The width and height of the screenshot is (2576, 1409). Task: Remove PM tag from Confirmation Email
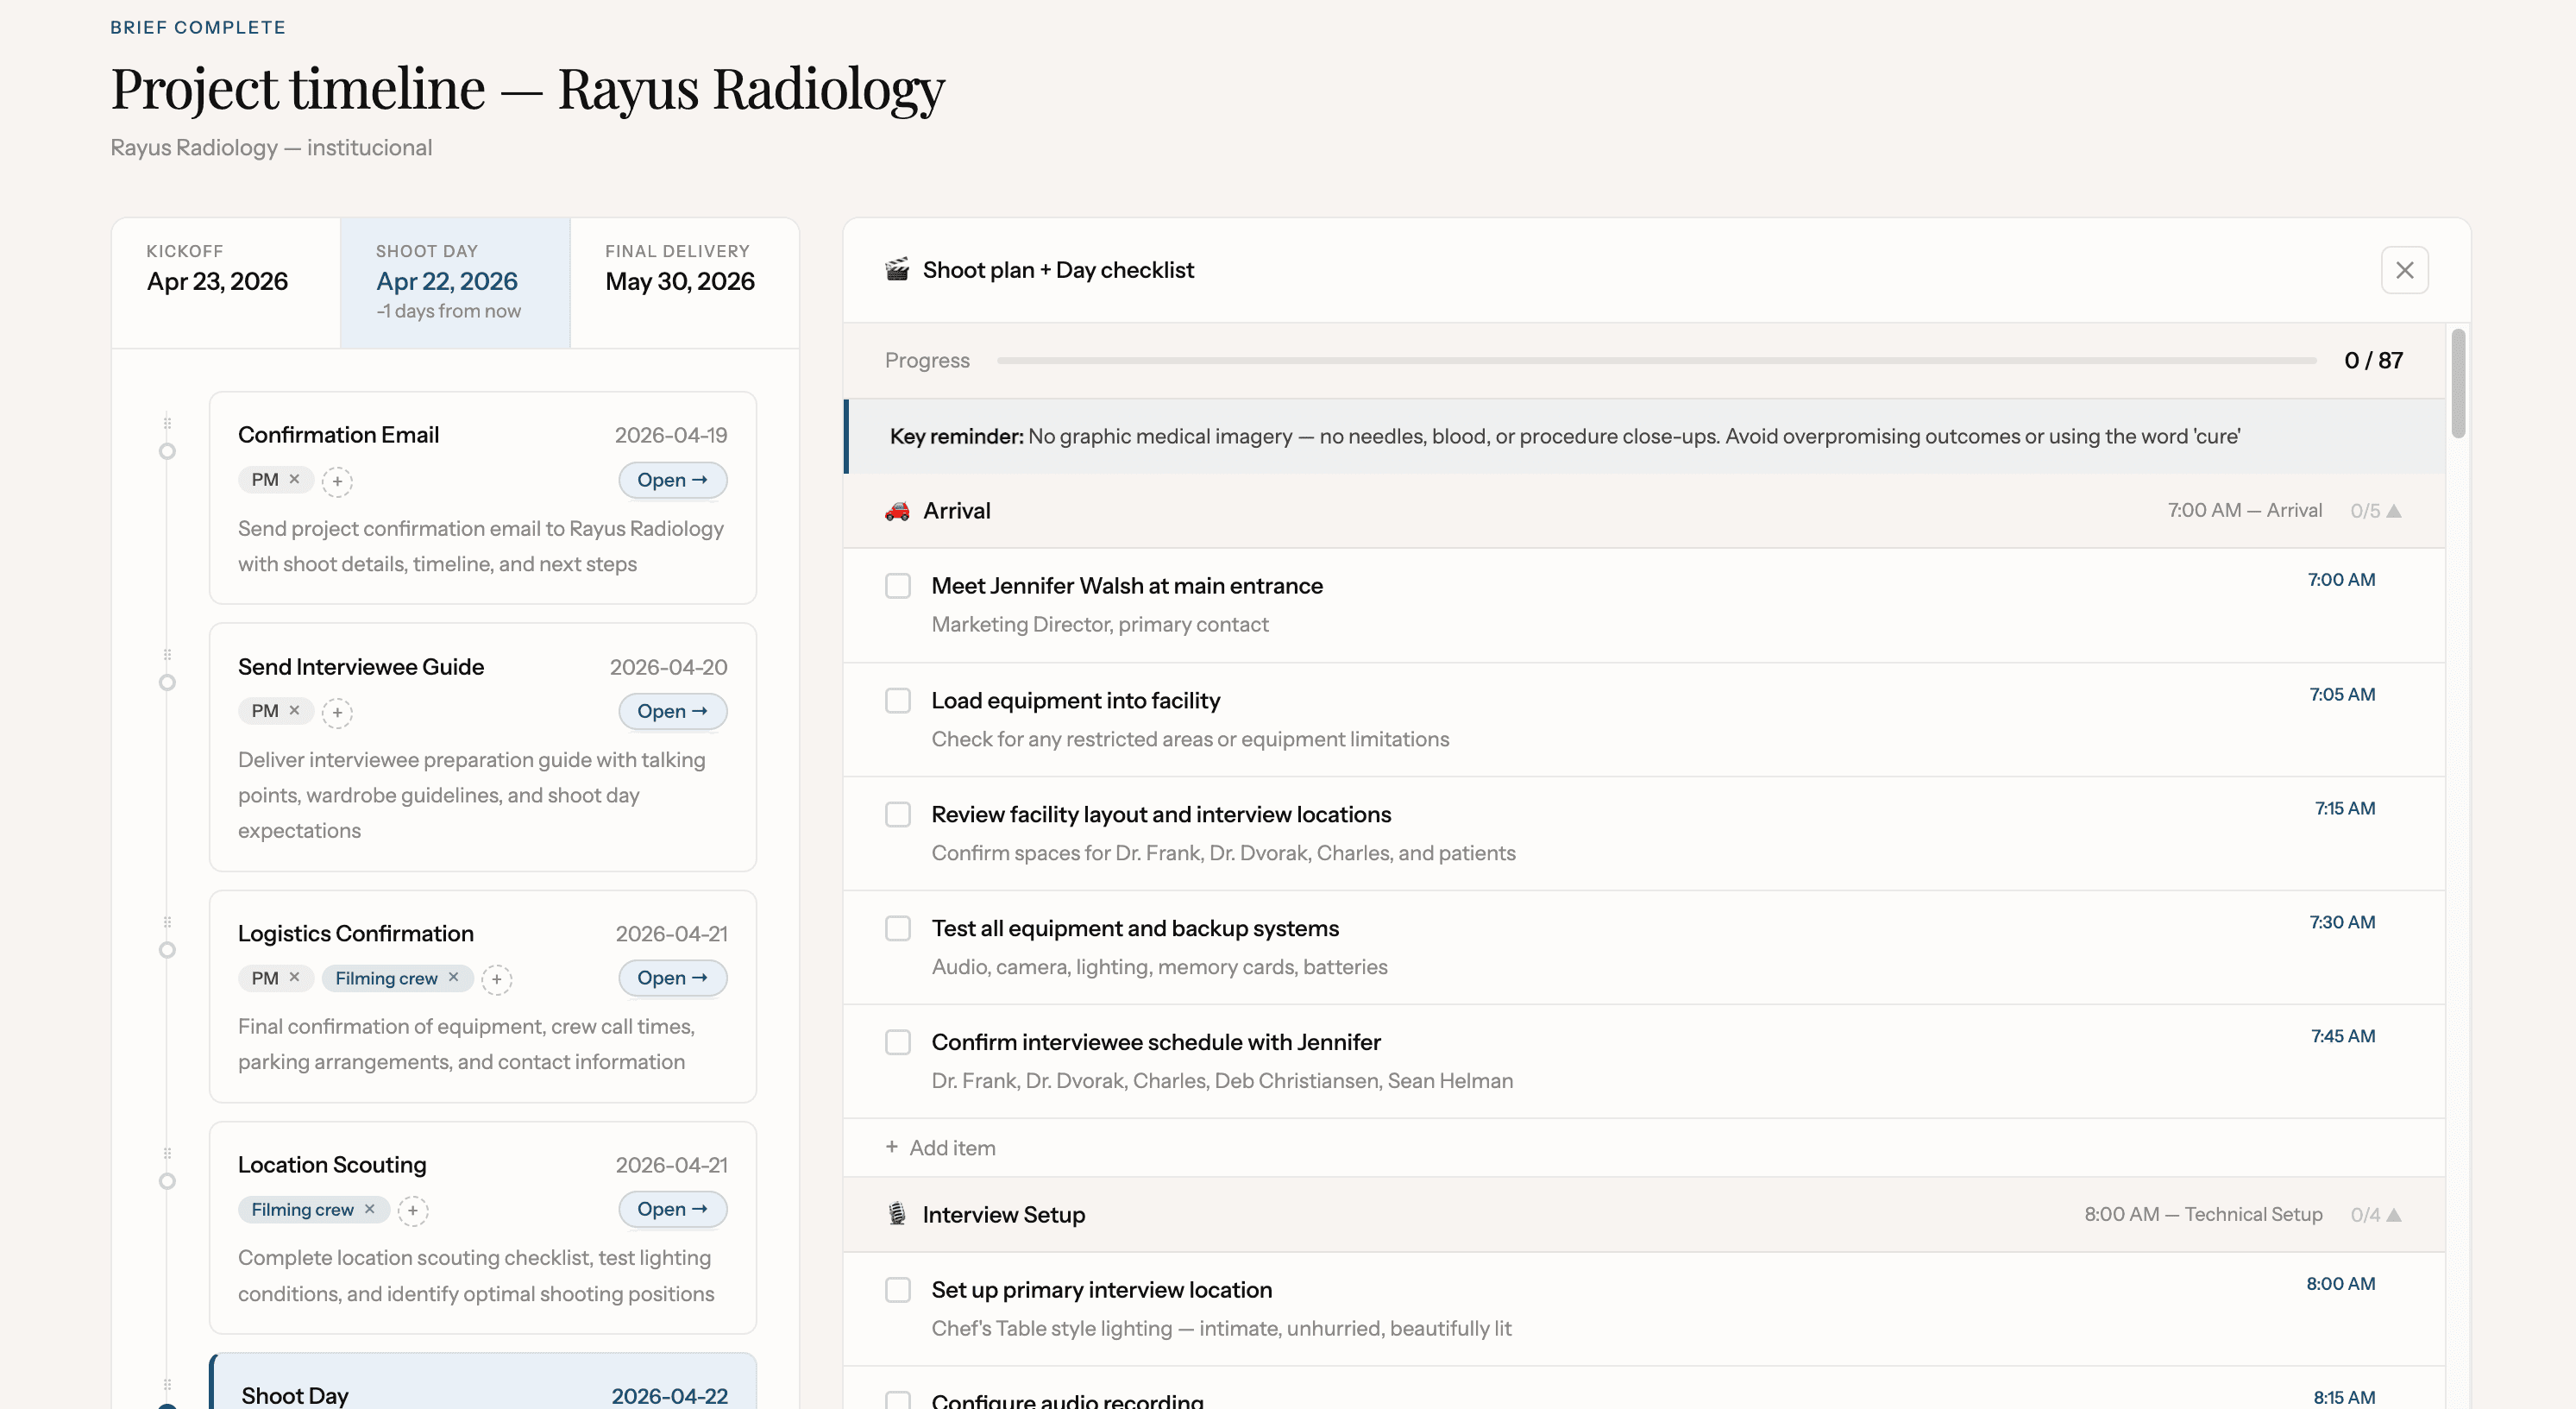point(294,479)
